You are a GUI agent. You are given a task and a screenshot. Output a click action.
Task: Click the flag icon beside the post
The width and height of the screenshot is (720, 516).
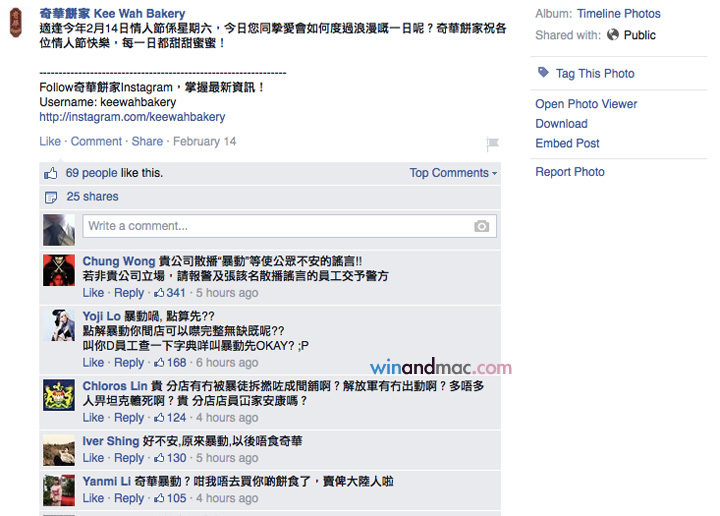[x=492, y=144]
